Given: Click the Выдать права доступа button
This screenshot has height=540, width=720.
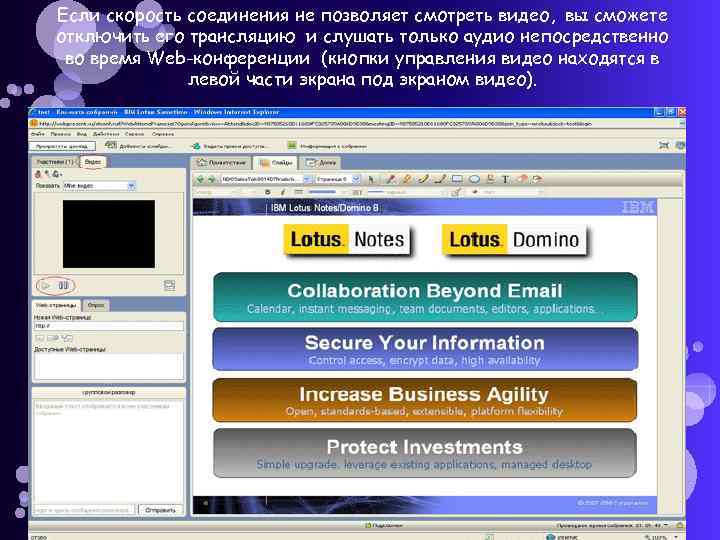Looking at the screenshot, I should click(x=229, y=146).
